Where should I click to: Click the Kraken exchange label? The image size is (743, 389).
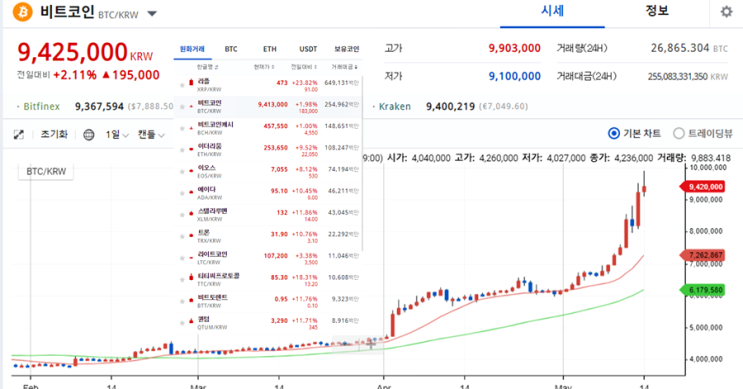(394, 107)
